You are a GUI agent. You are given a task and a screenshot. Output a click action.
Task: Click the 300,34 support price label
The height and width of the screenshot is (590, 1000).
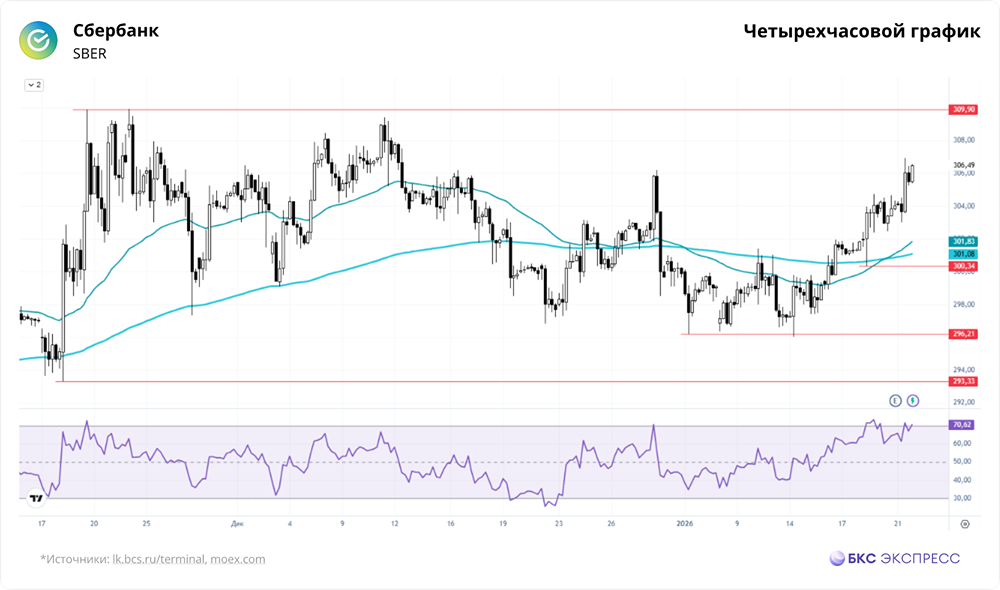964,266
